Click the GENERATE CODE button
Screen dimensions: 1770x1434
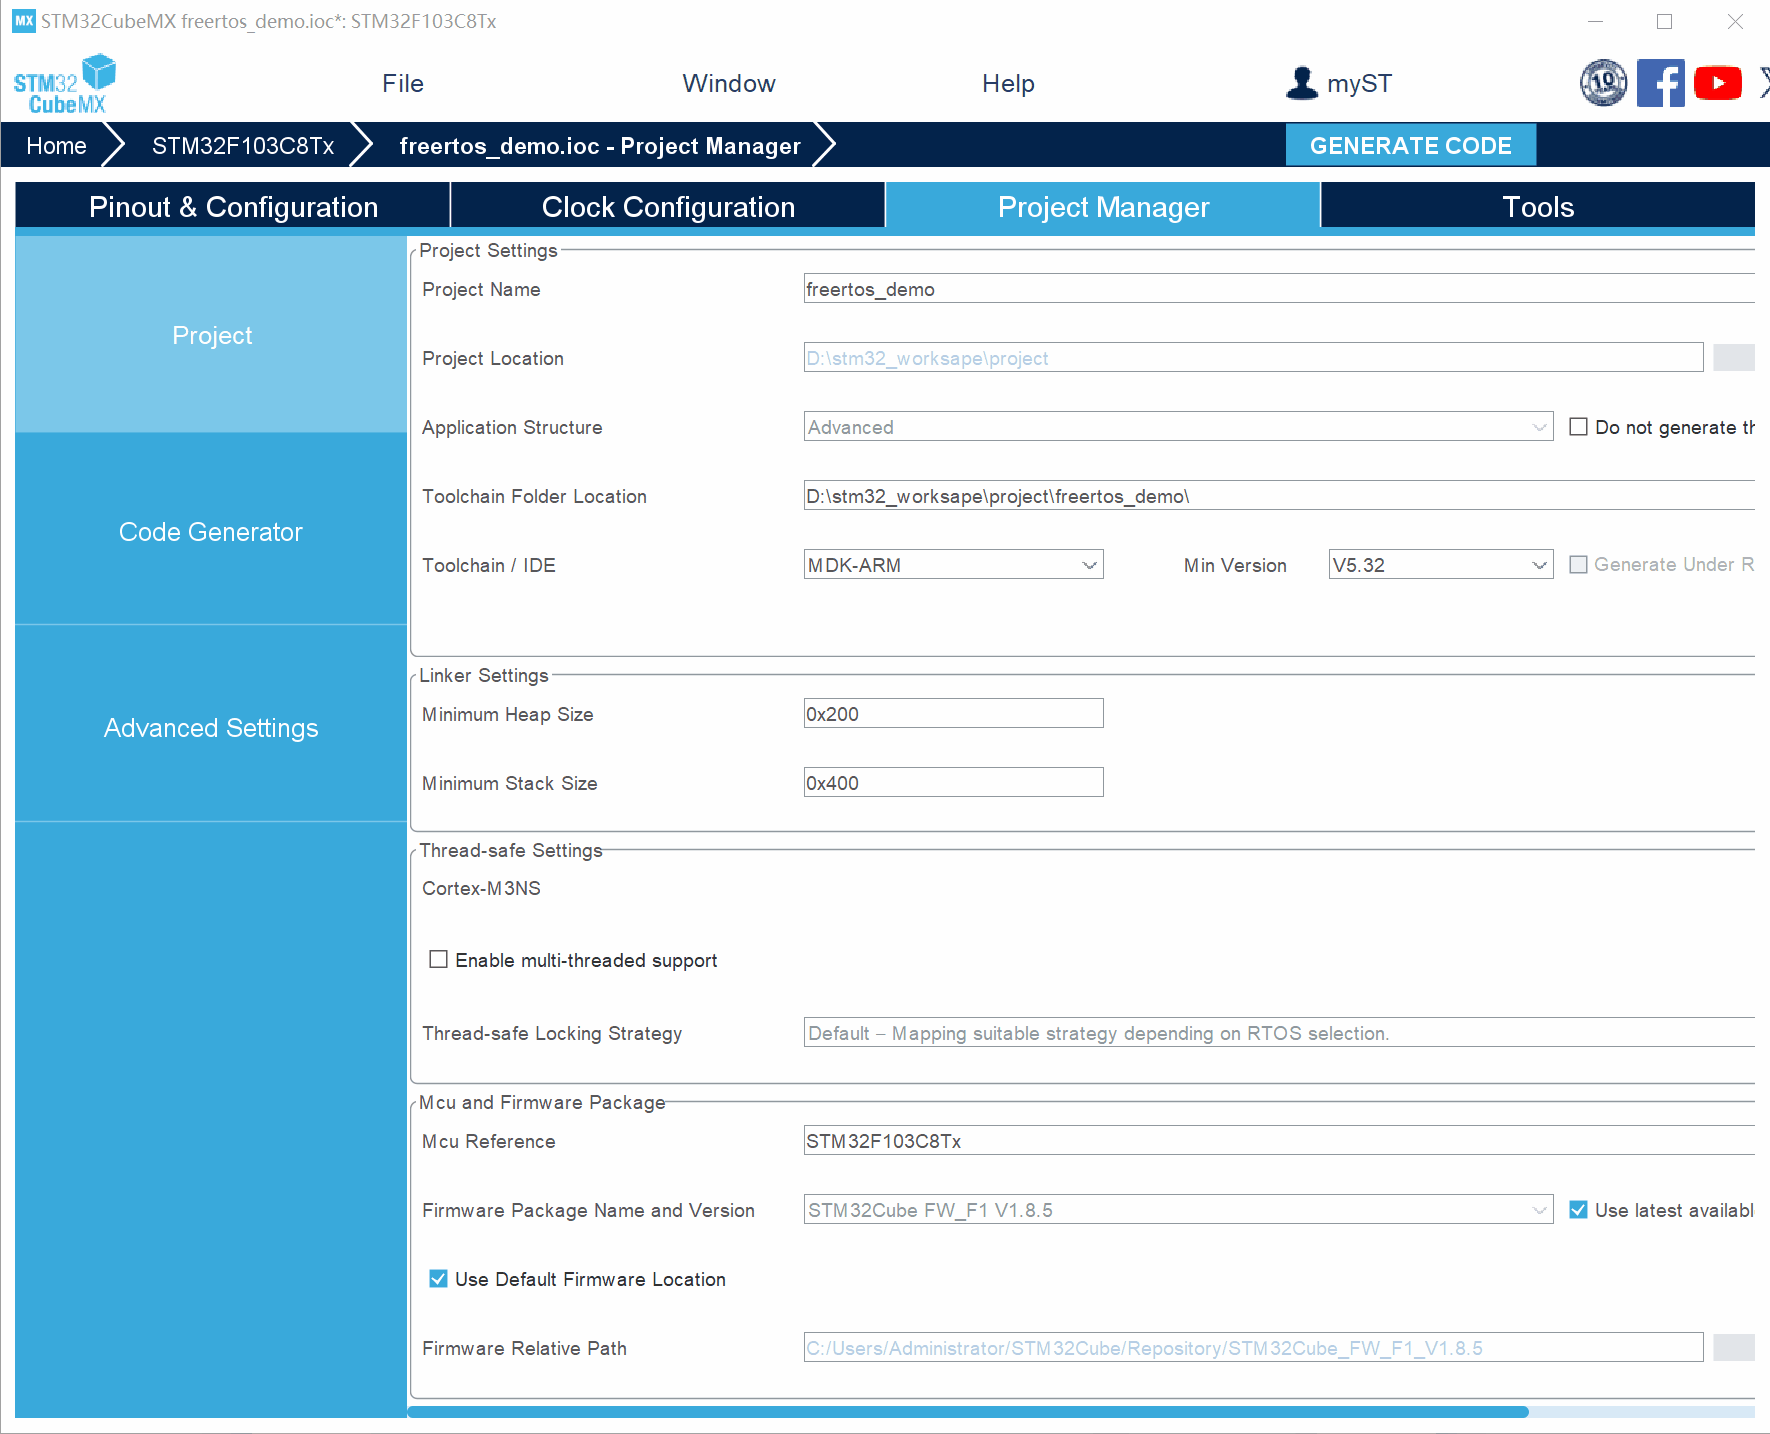pyautogui.click(x=1410, y=146)
